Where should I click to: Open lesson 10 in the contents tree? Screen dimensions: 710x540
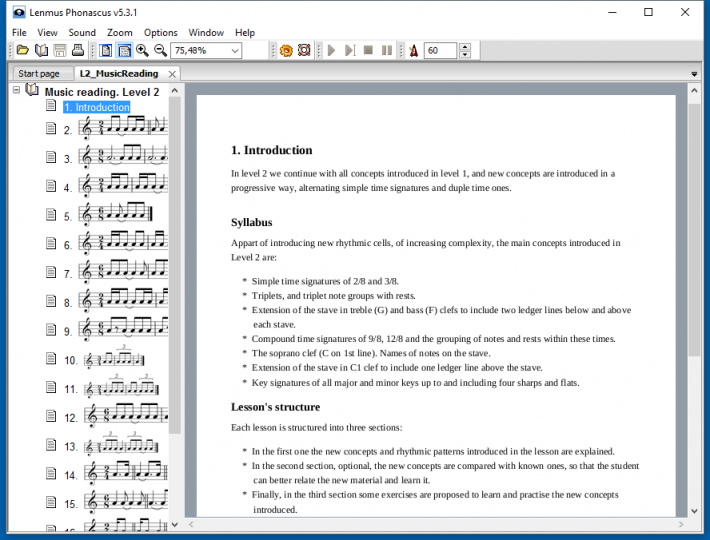click(x=104, y=359)
